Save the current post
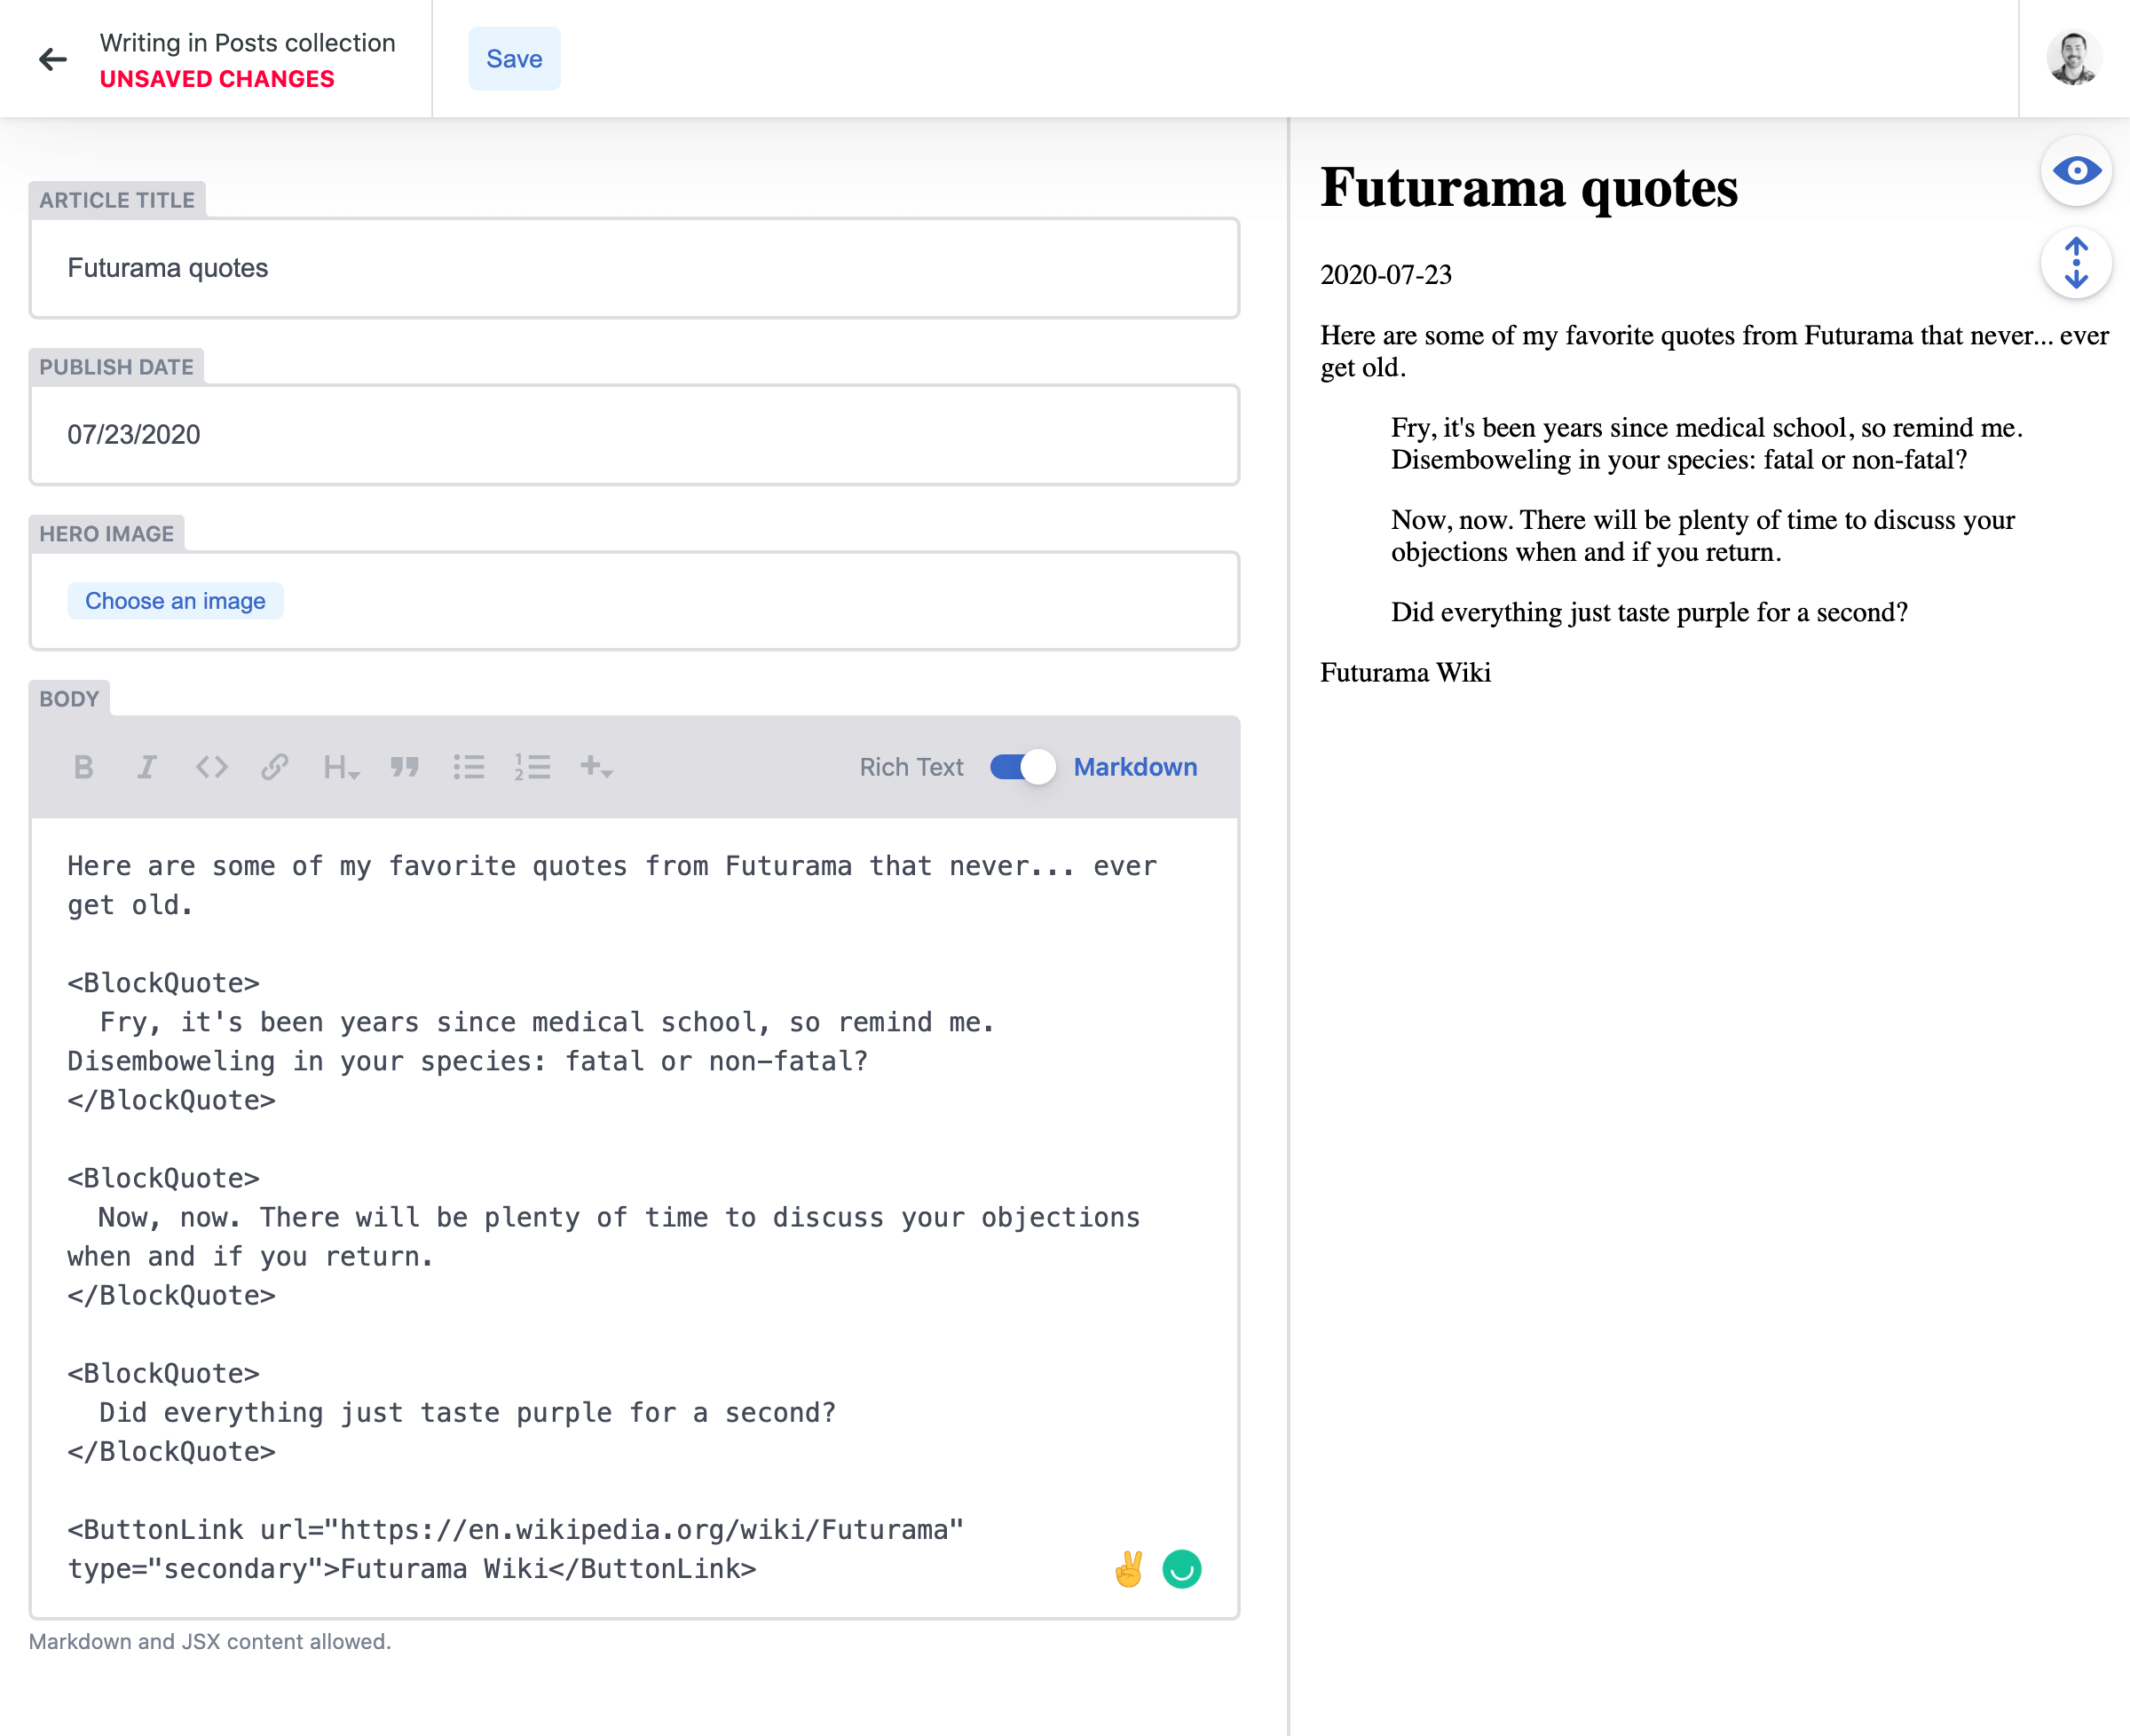Viewport: 2130px width, 1736px height. click(514, 58)
